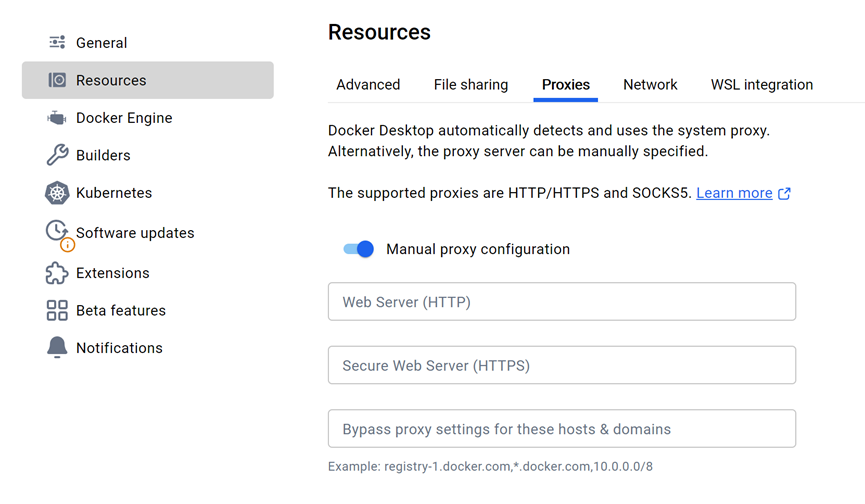865x504 pixels.
Task: Open the Learn more link
Action: click(734, 193)
